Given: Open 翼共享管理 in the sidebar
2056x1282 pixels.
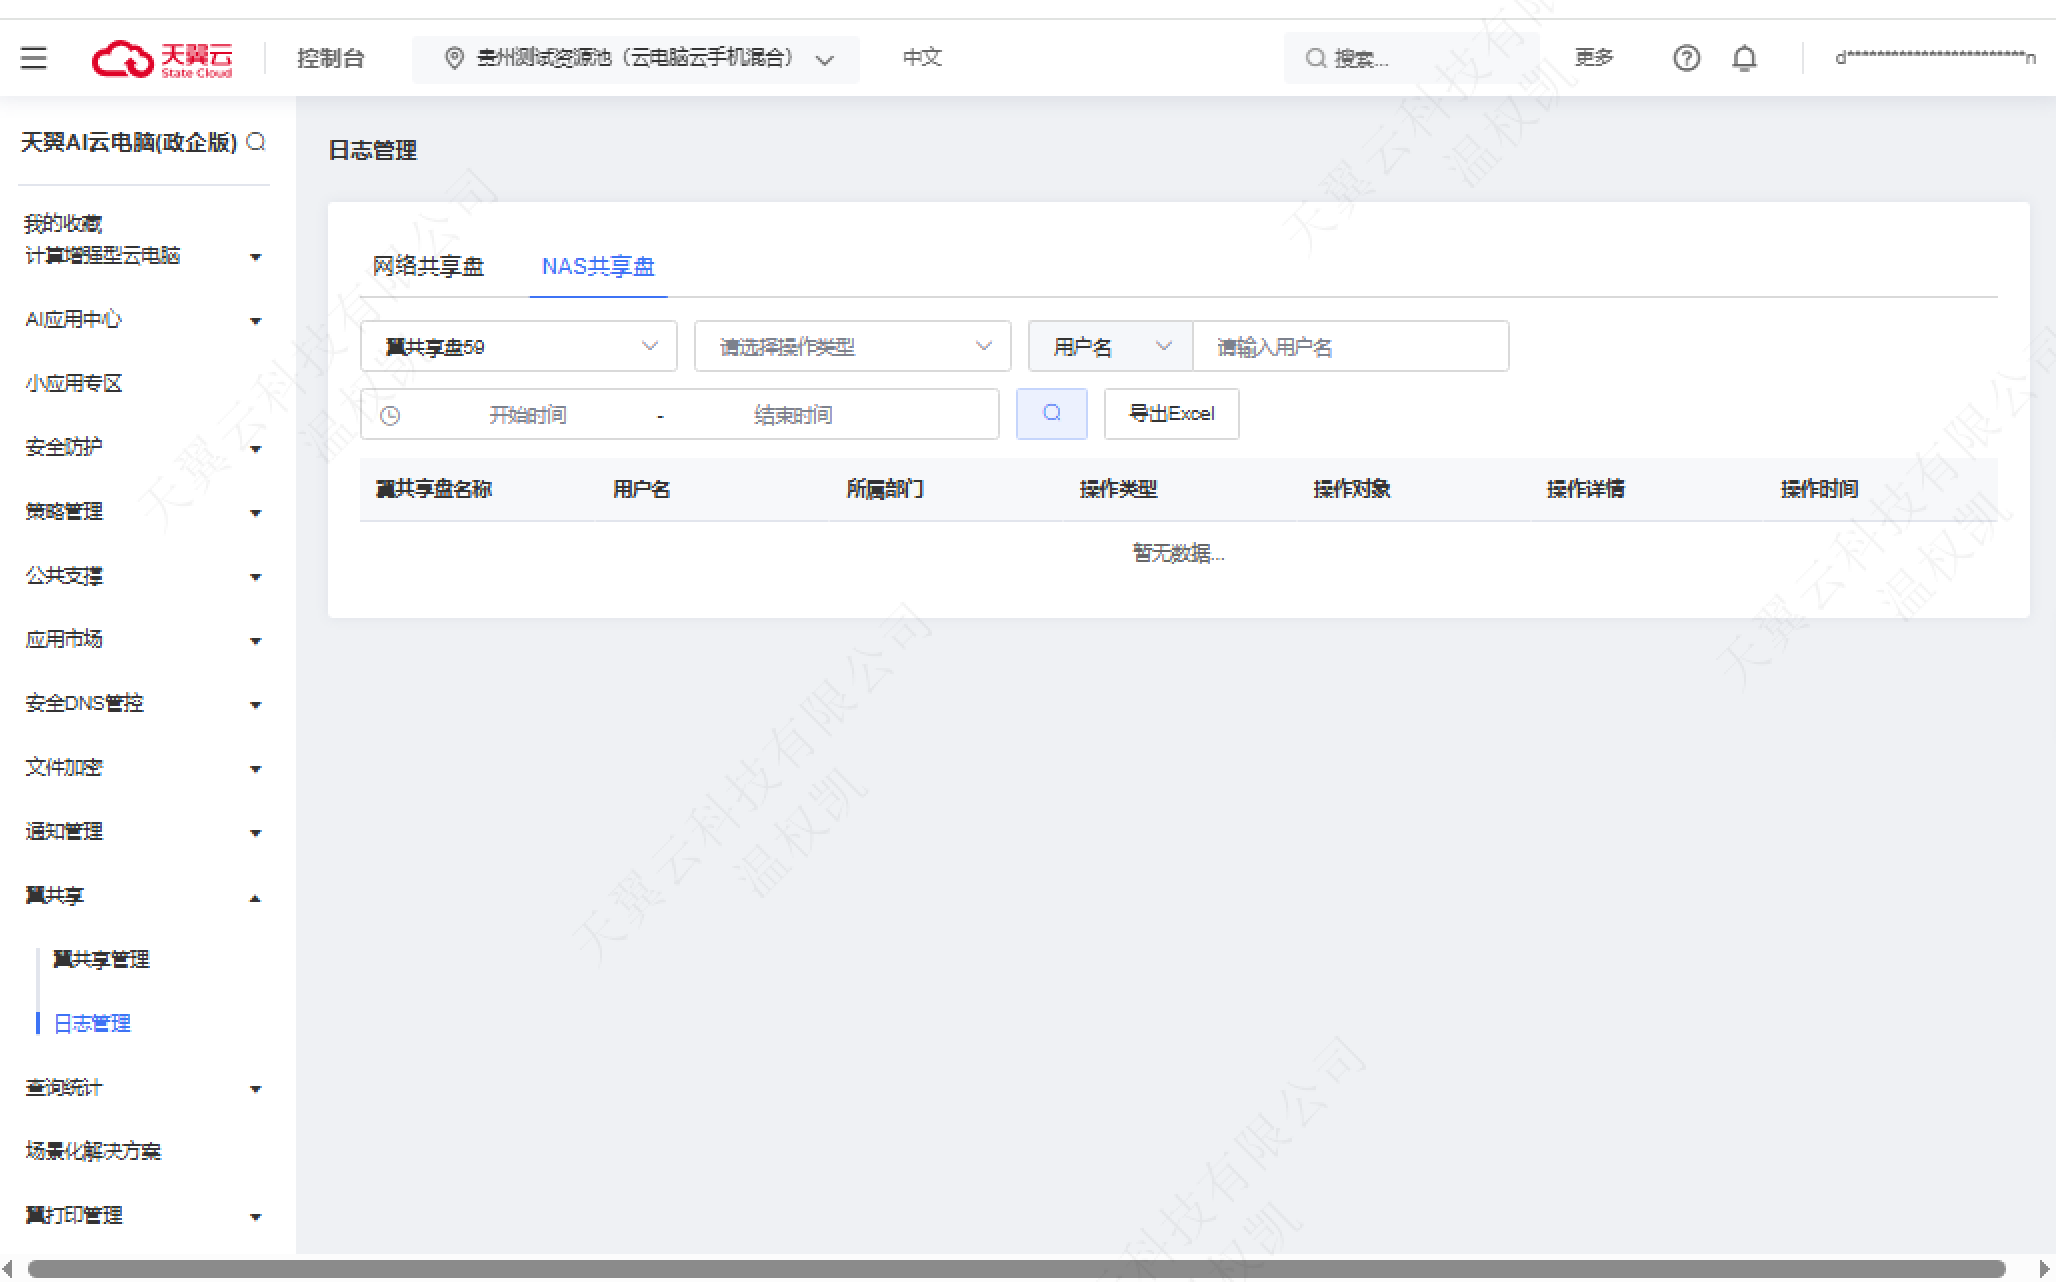Looking at the screenshot, I should [x=101, y=959].
